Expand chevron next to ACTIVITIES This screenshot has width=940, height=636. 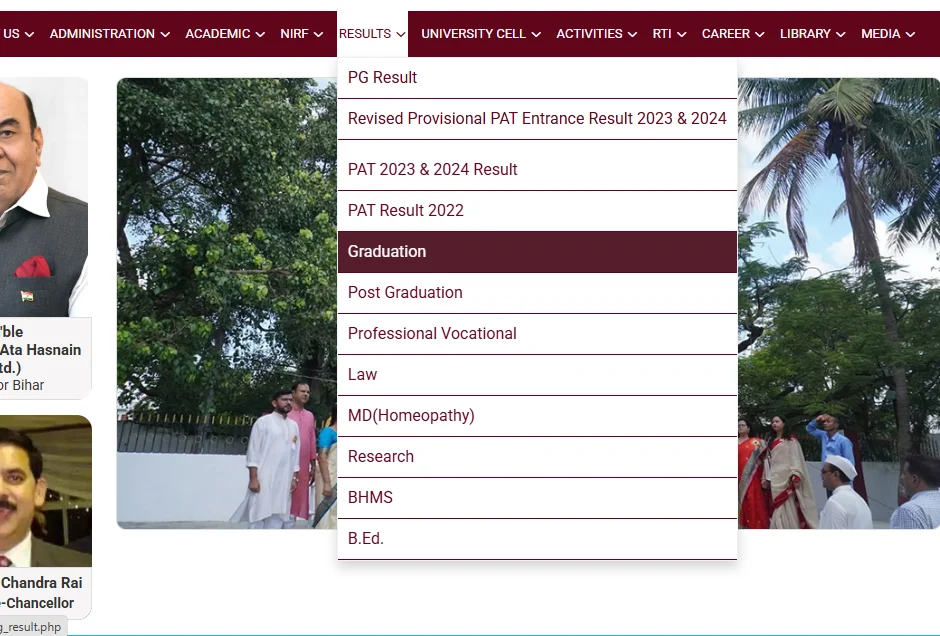point(632,35)
